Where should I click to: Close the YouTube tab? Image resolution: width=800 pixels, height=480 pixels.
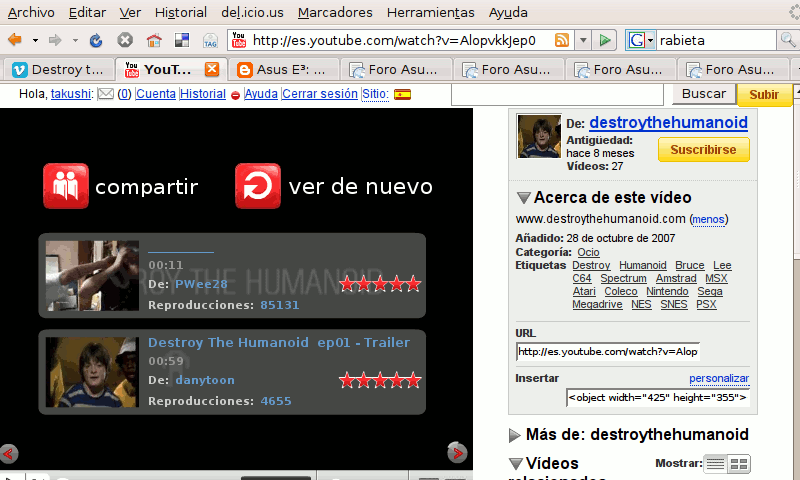(x=212, y=69)
